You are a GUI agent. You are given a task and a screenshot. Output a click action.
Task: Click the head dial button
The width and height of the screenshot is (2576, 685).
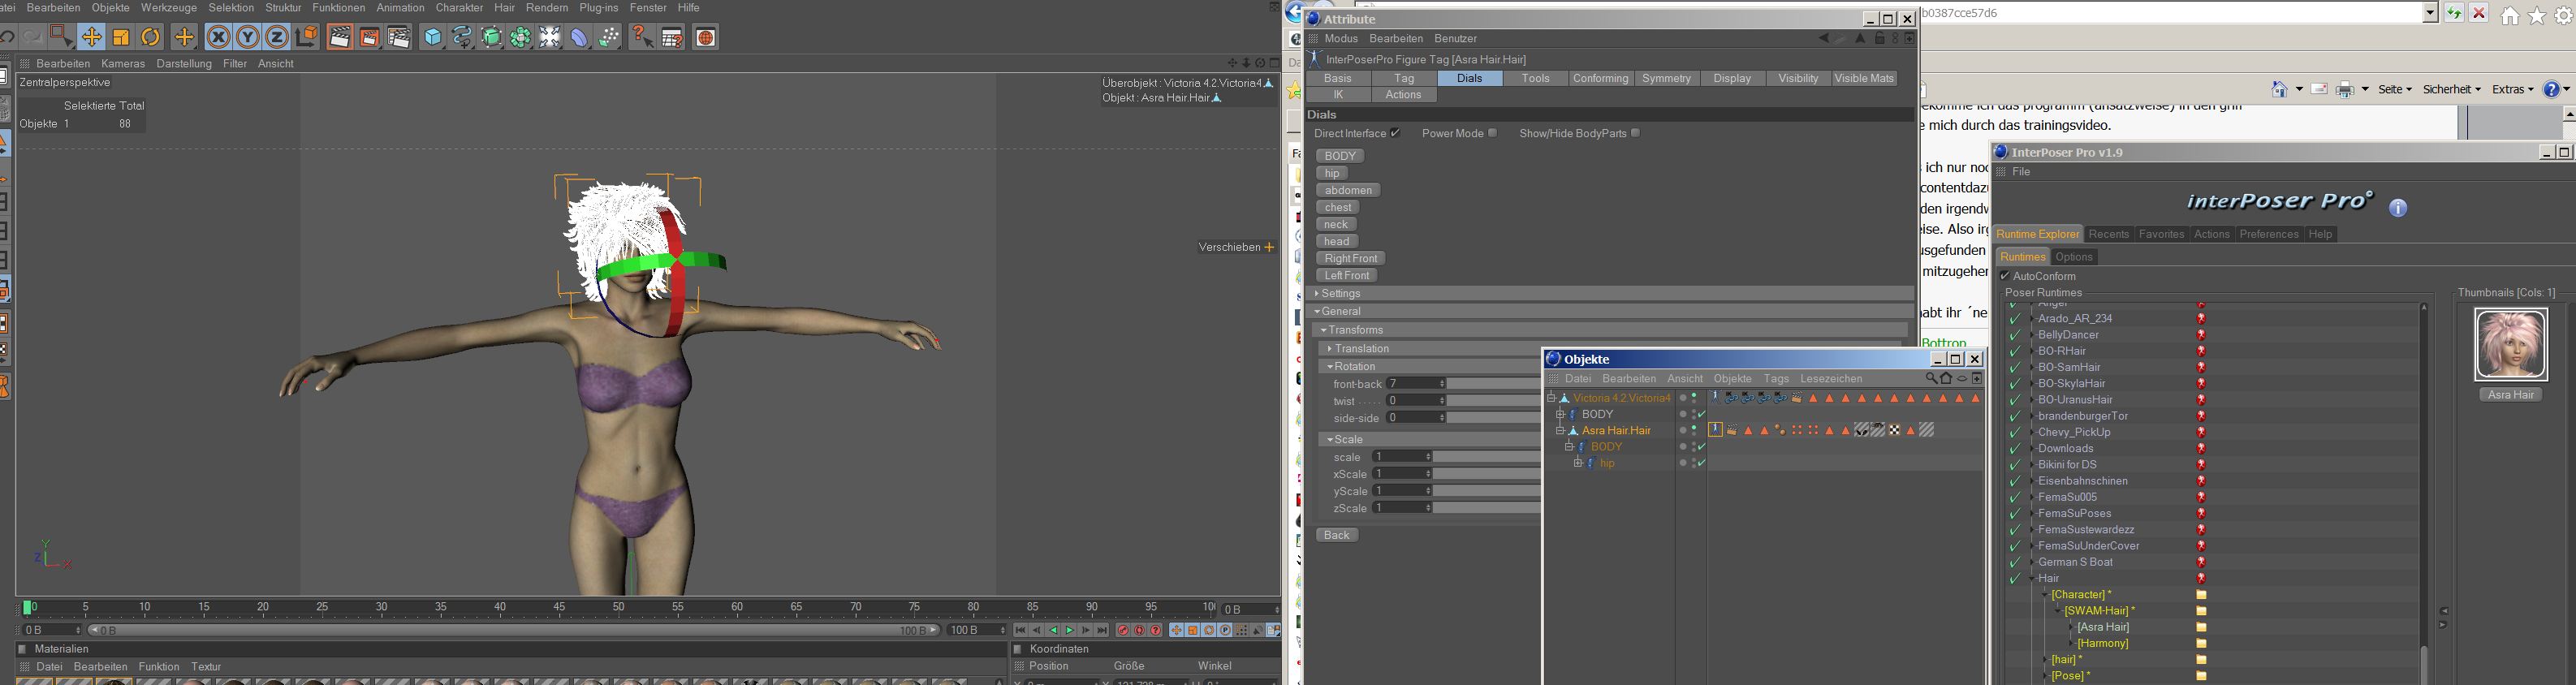1336,241
